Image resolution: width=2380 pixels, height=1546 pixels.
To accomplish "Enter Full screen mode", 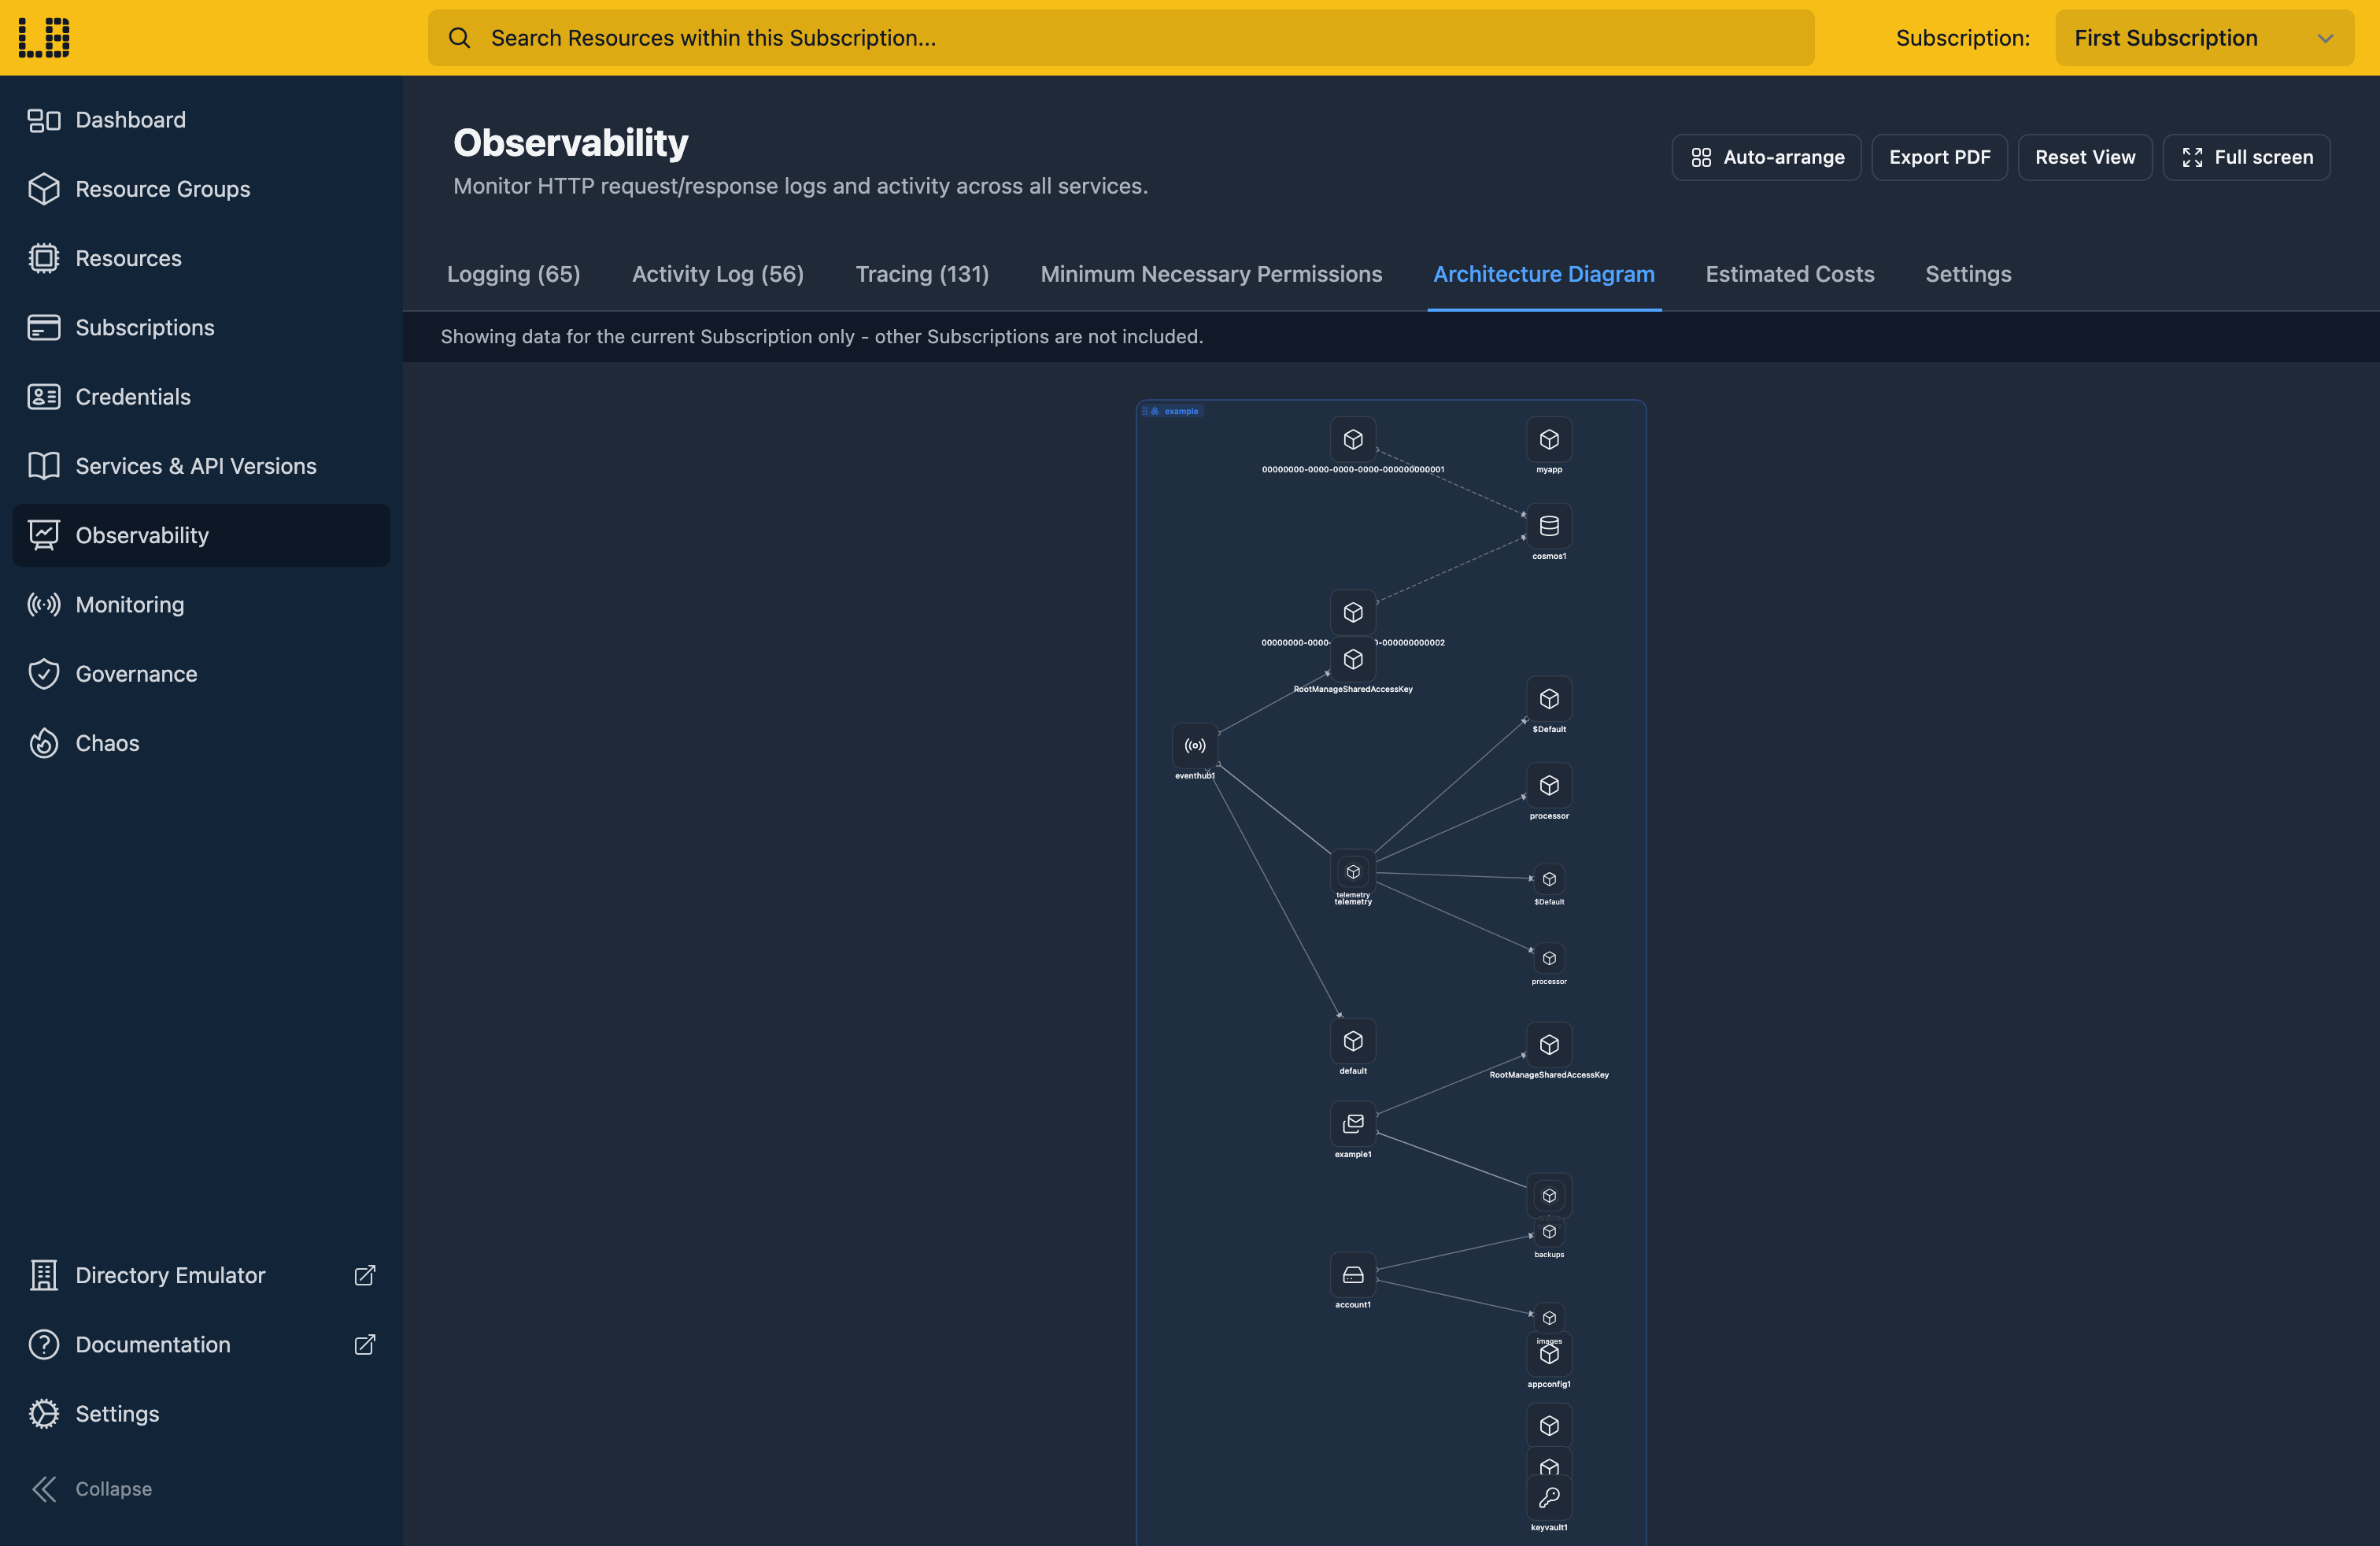I will coord(2246,157).
